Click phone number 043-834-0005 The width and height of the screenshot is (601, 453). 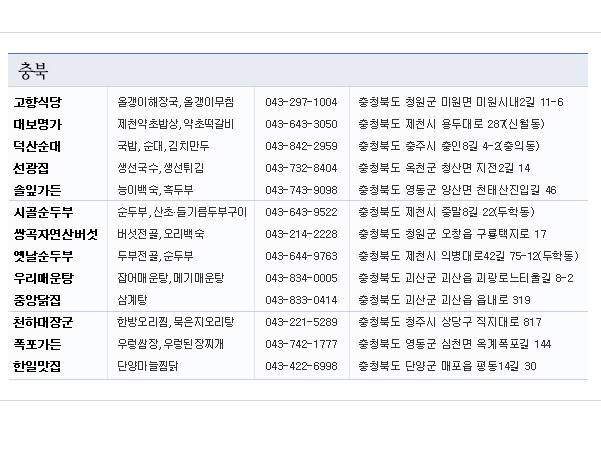coord(301,278)
